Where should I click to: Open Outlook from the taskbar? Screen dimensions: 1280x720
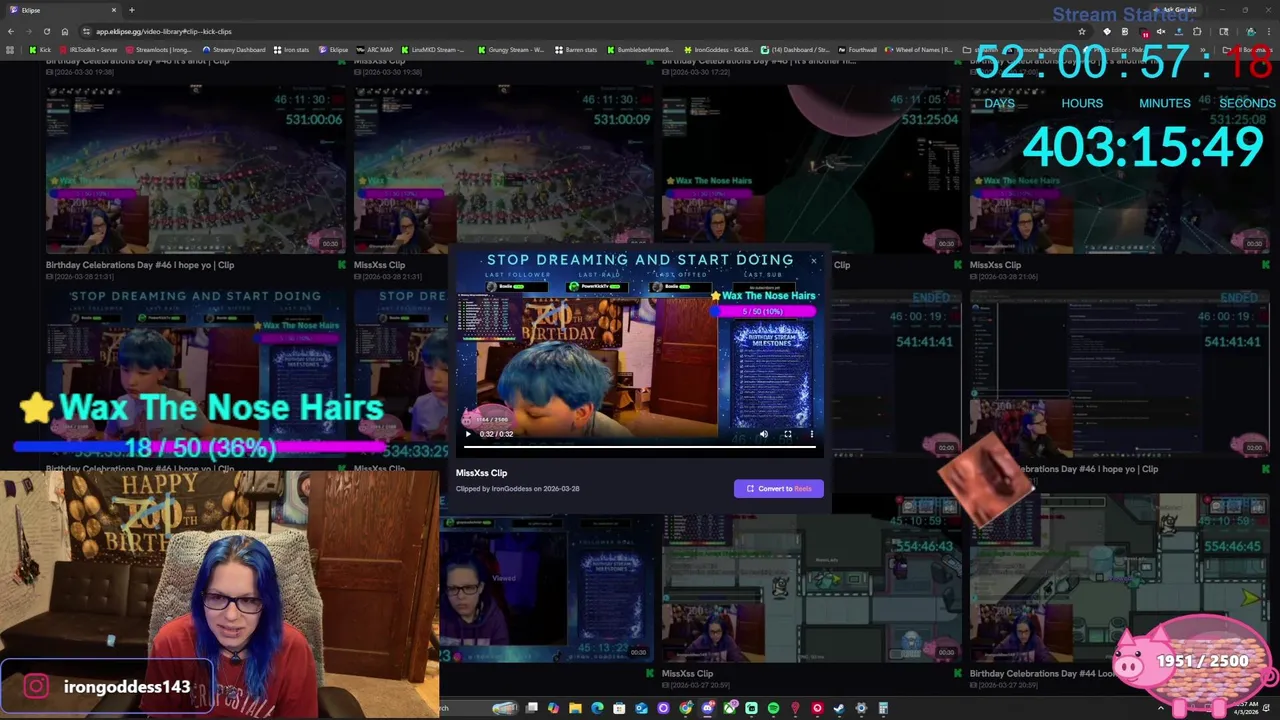(641, 708)
